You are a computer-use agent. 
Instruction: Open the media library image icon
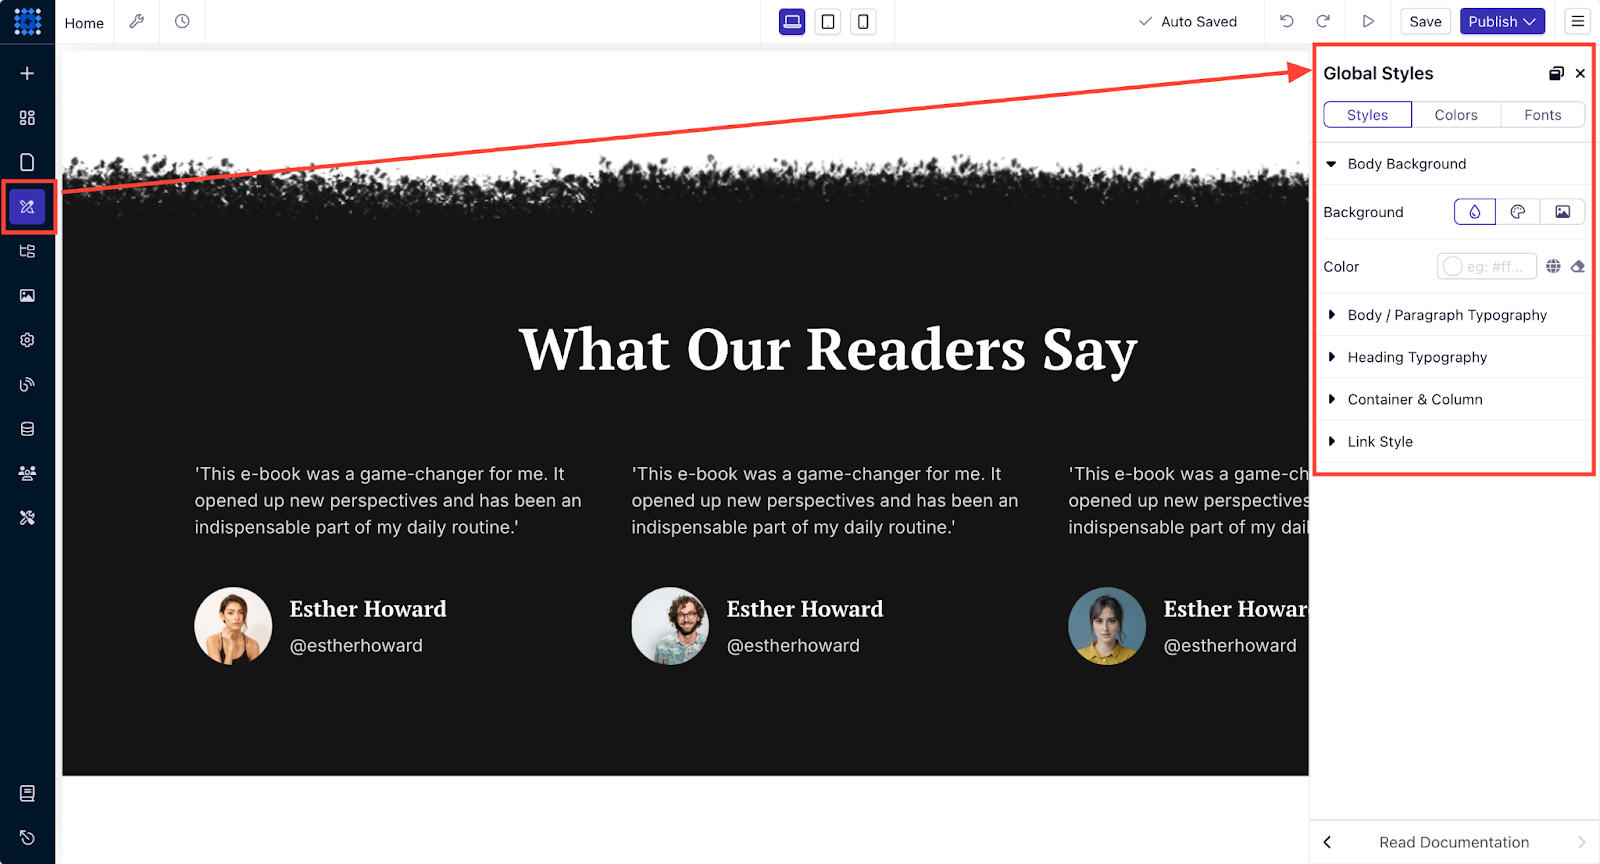pos(27,295)
